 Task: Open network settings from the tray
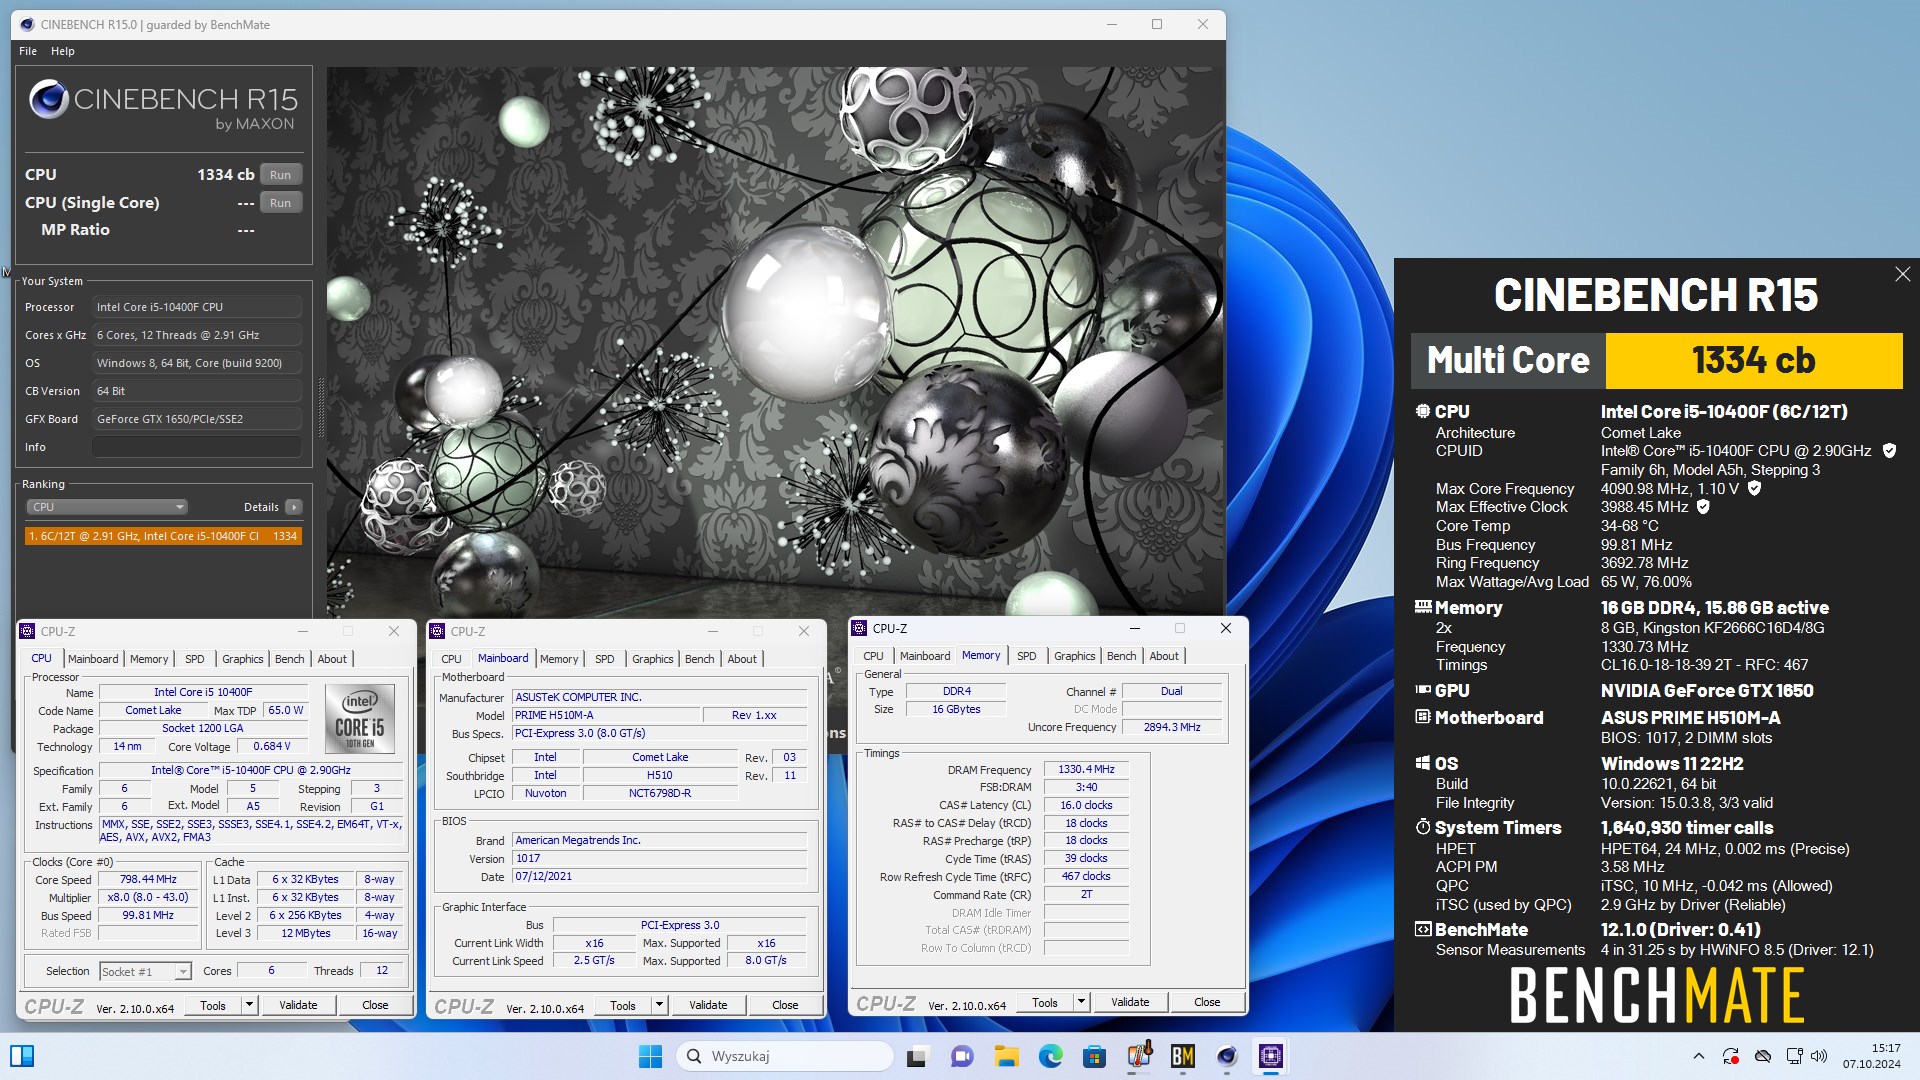point(1794,1056)
